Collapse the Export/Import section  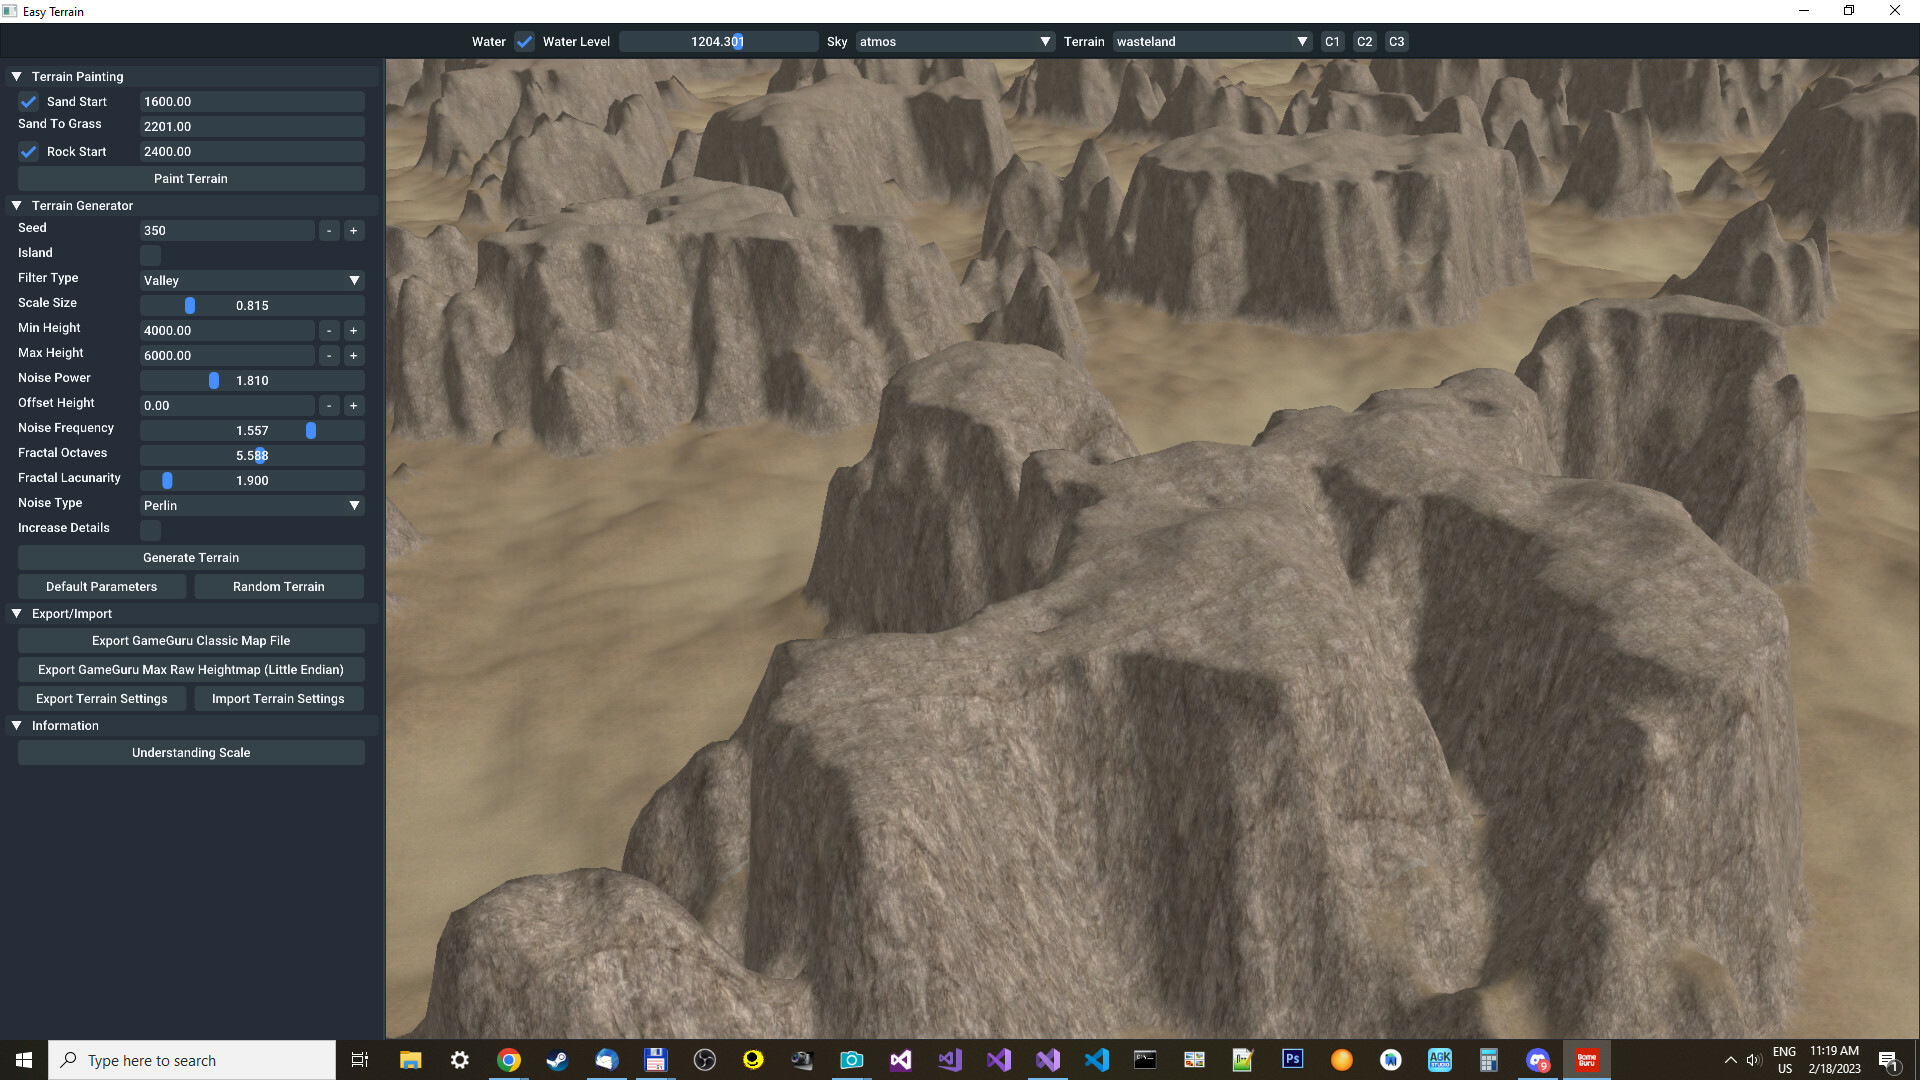[16, 613]
